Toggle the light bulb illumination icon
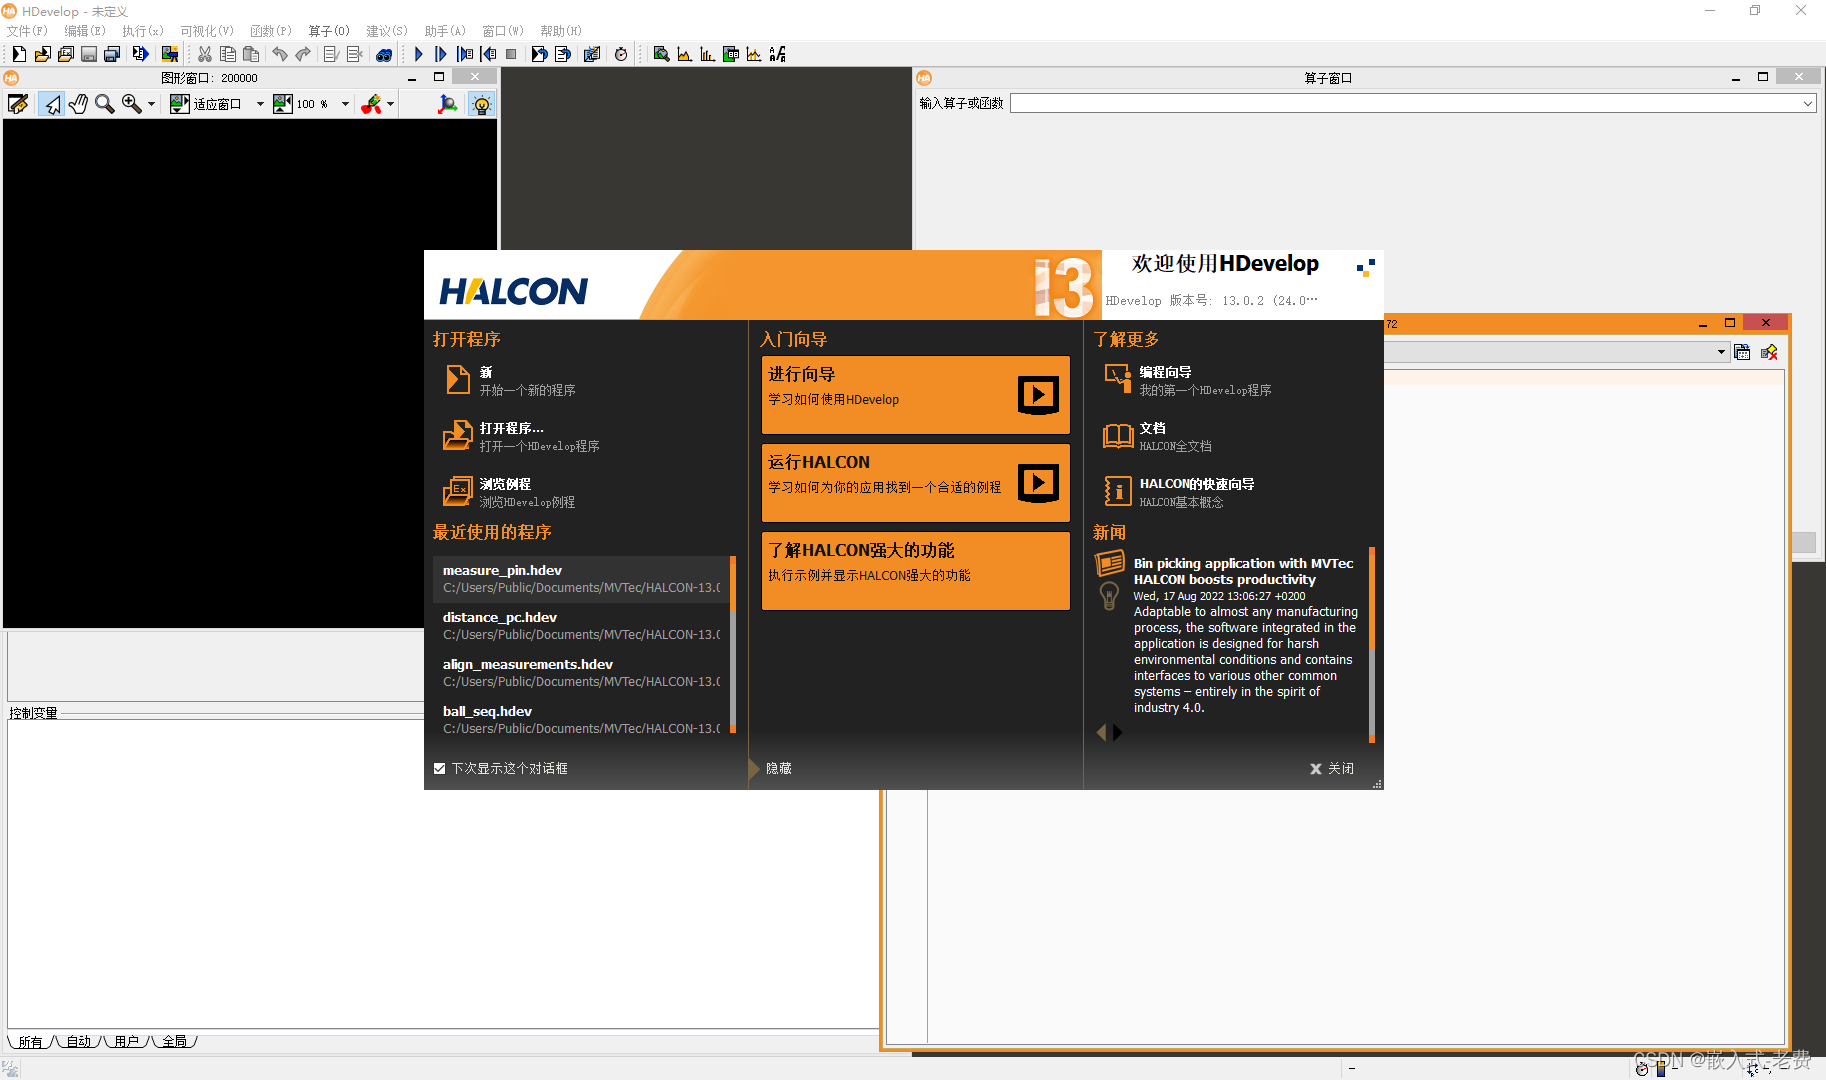 pos(482,104)
